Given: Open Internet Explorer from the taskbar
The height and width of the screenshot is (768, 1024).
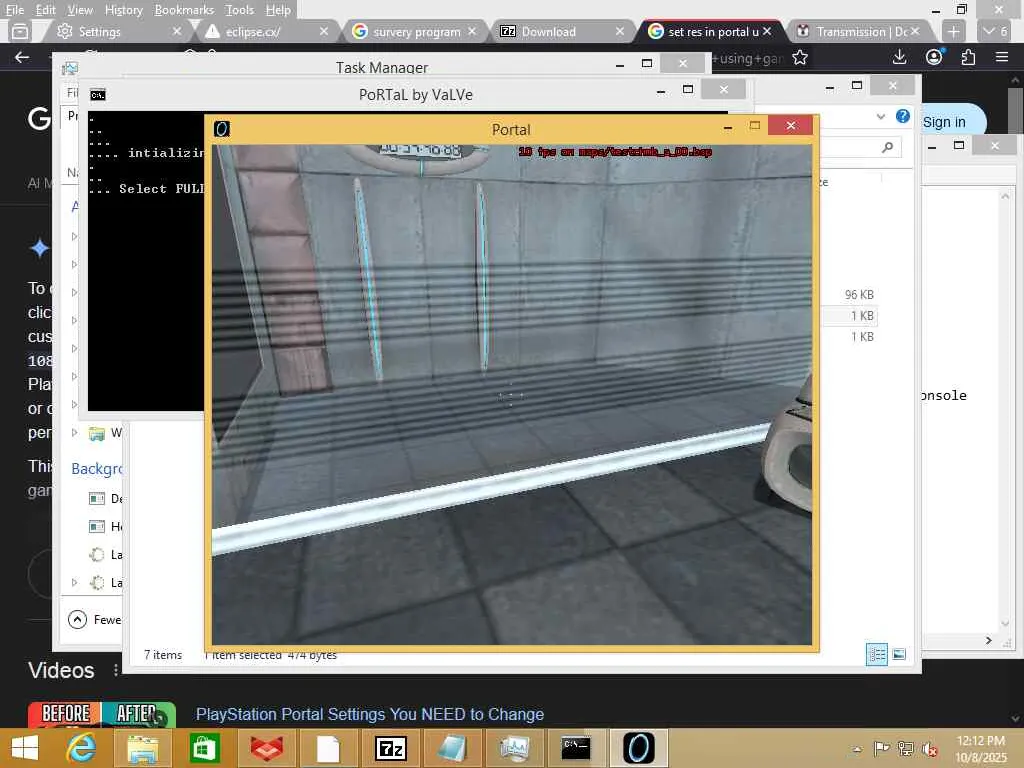Looking at the screenshot, I should pos(82,748).
